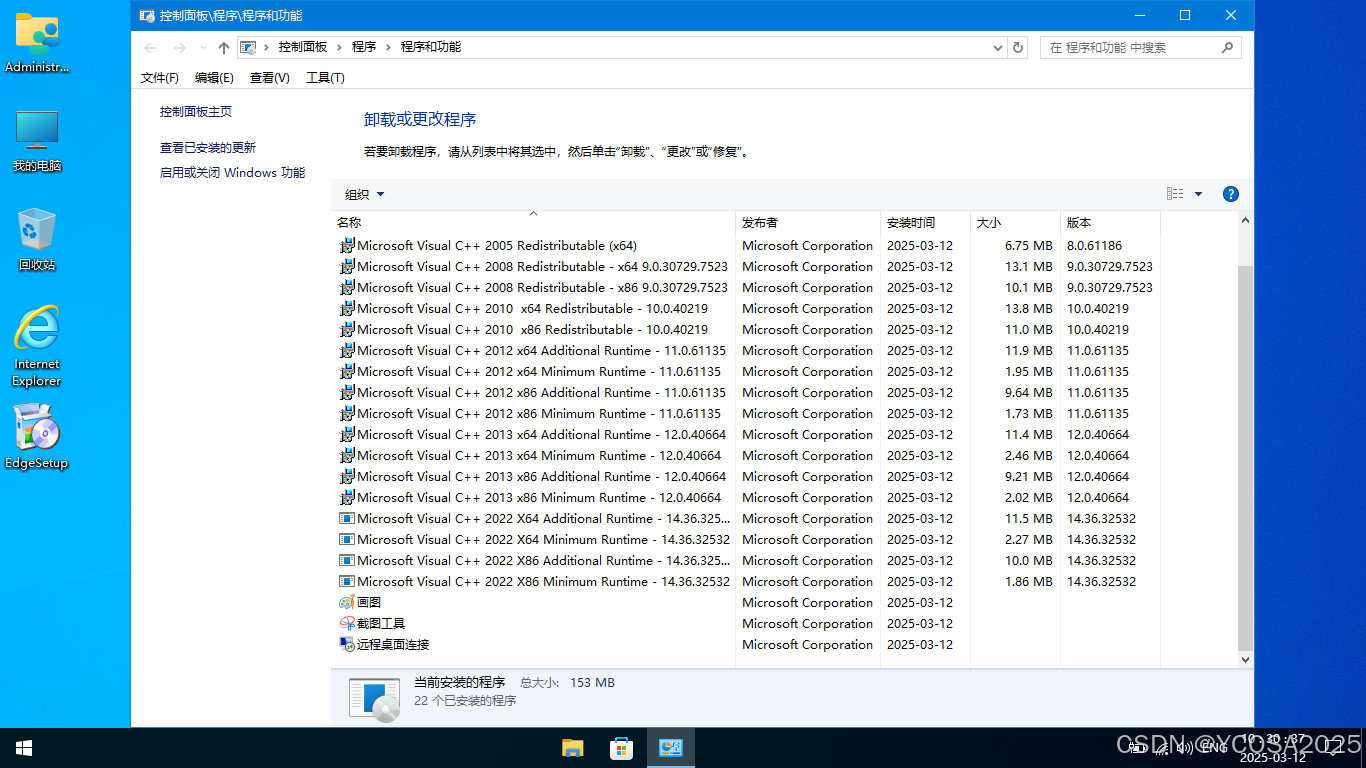
Task: Click the scrollbar up arrow
Action: [x=1245, y=220]
